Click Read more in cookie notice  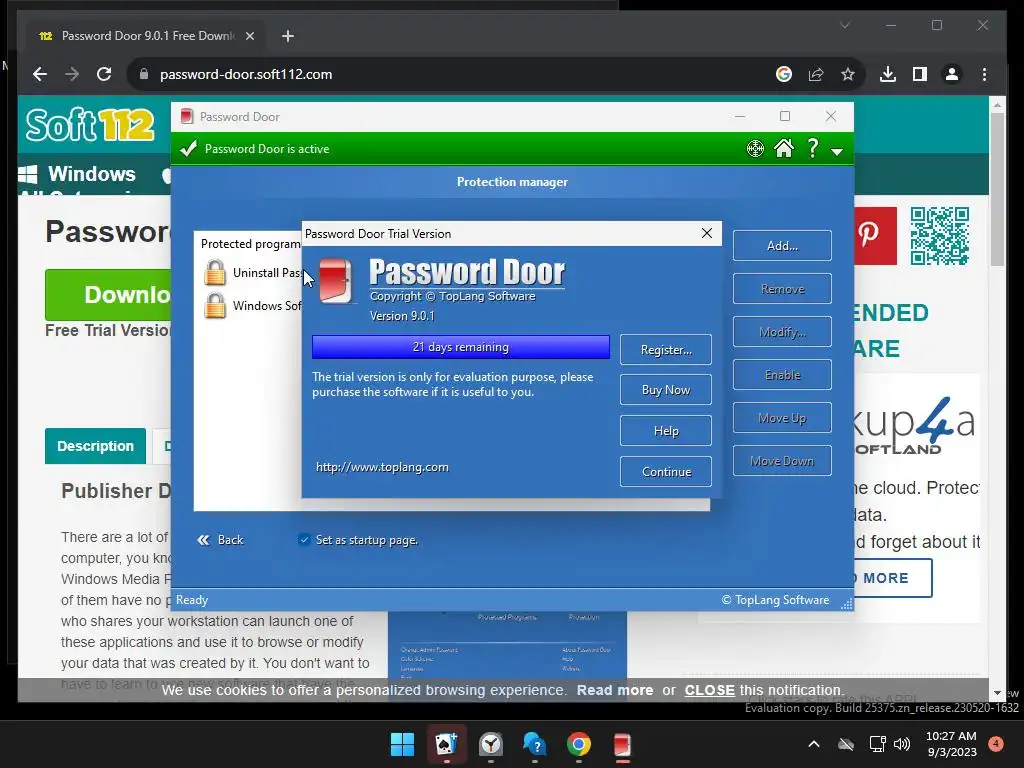click(x=615, y=690)
